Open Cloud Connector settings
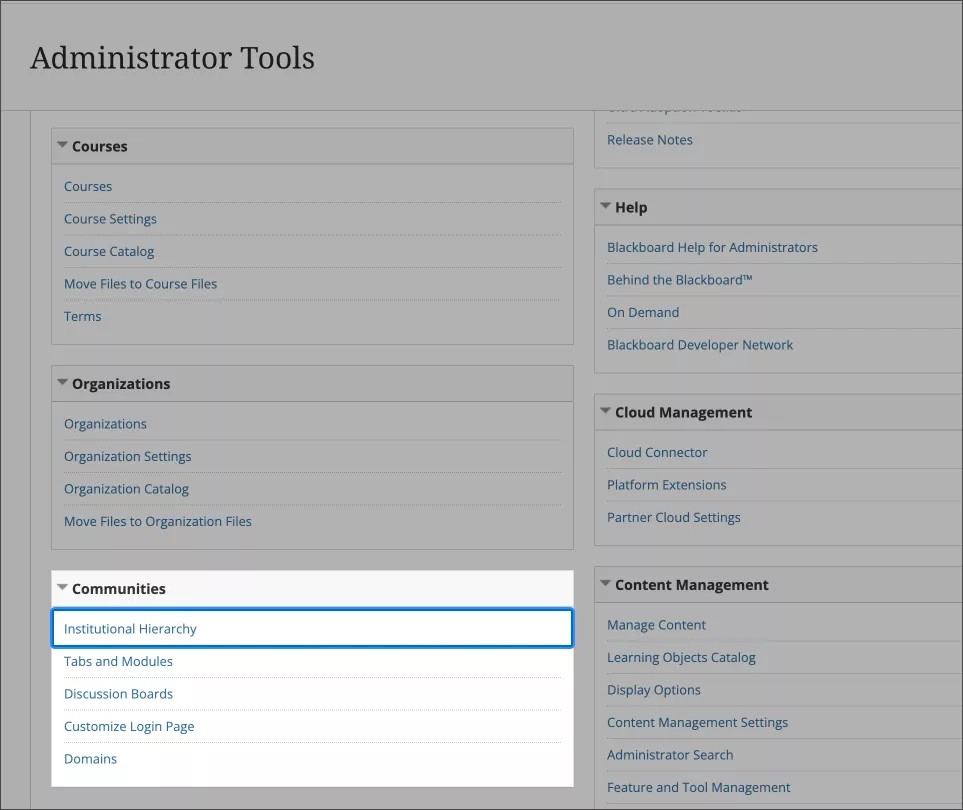 657,452
